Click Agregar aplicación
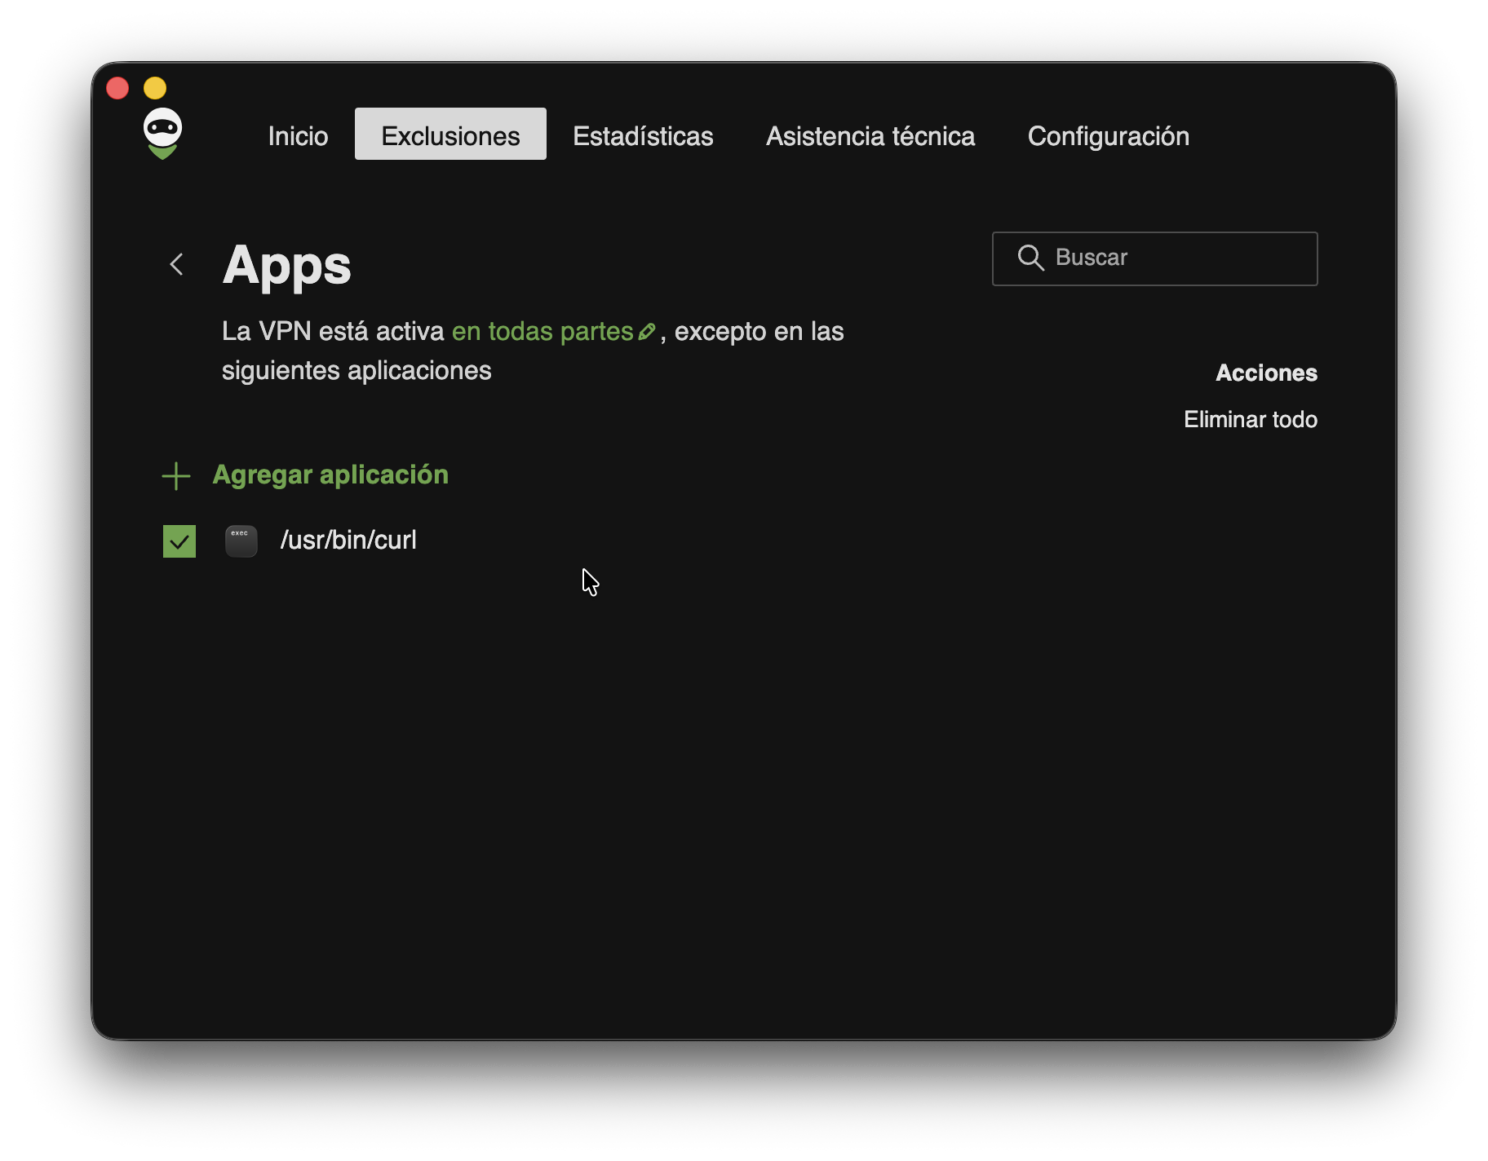This screenshot has width=1488, height=1161. click(x=330, y=475)
